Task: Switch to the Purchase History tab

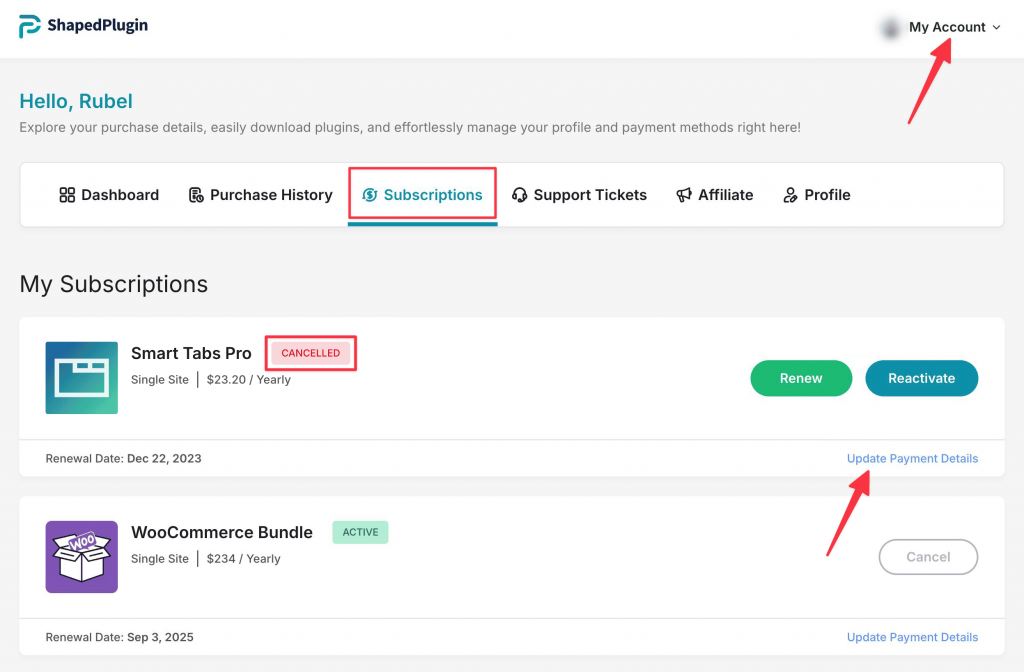Action: coord(261,195)
